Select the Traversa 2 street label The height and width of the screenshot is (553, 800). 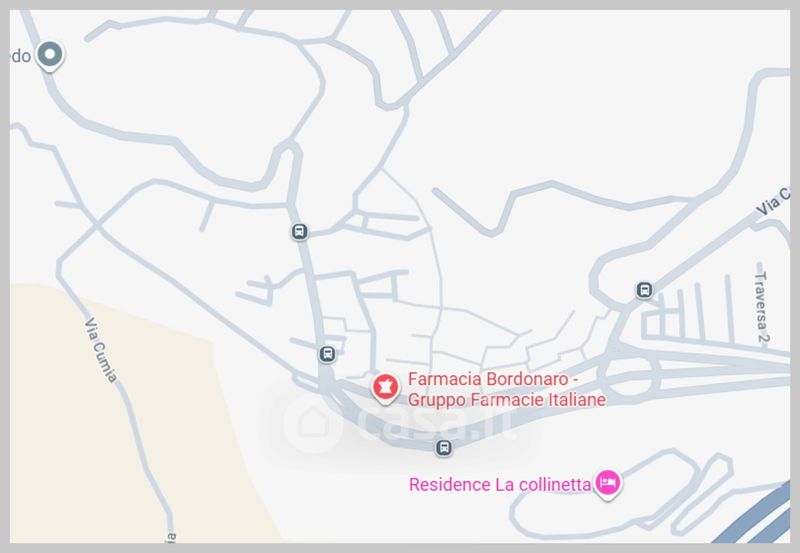(762, 307)
